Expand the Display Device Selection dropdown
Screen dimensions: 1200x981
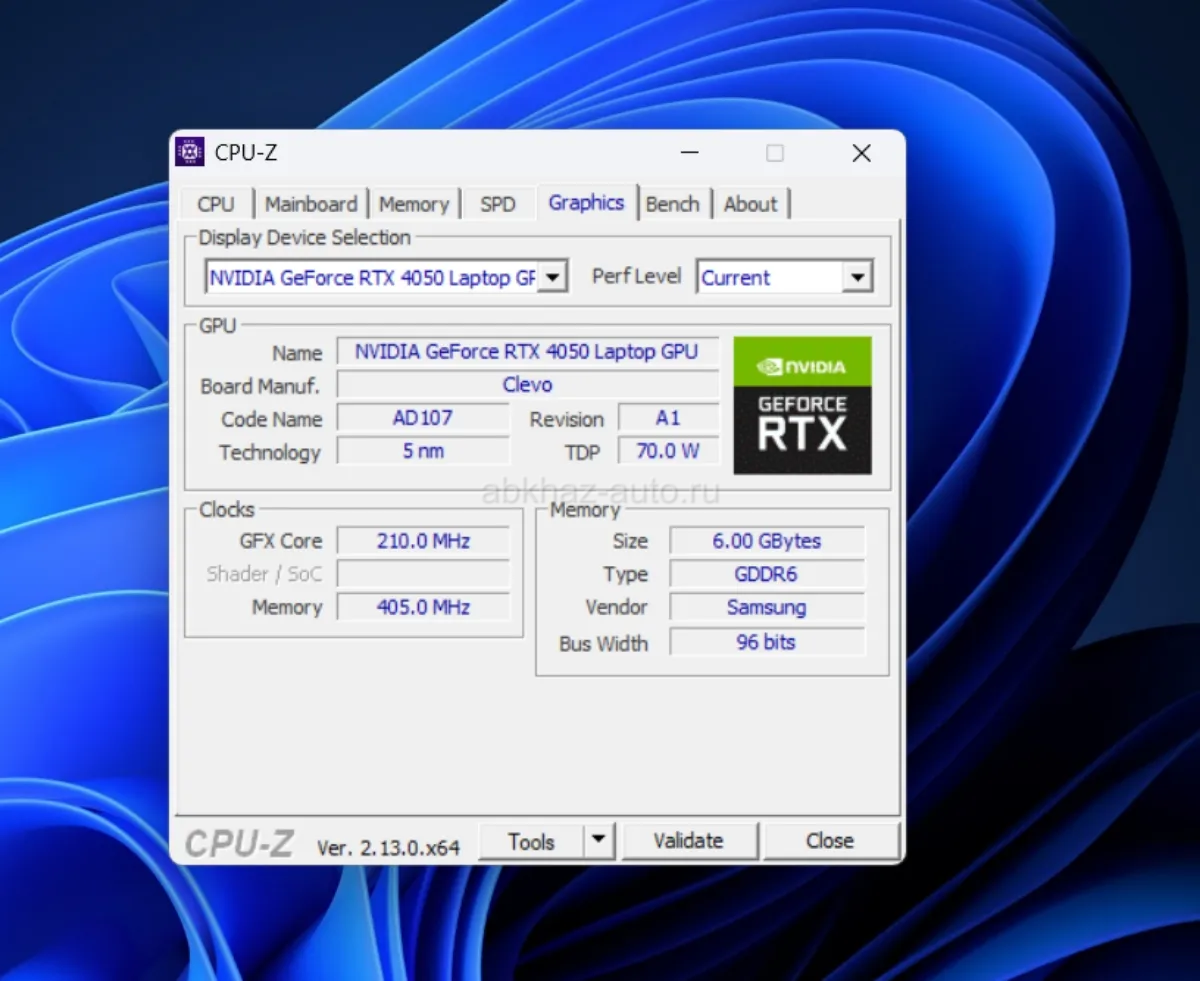pyautogui.click(x=553, y=277)
